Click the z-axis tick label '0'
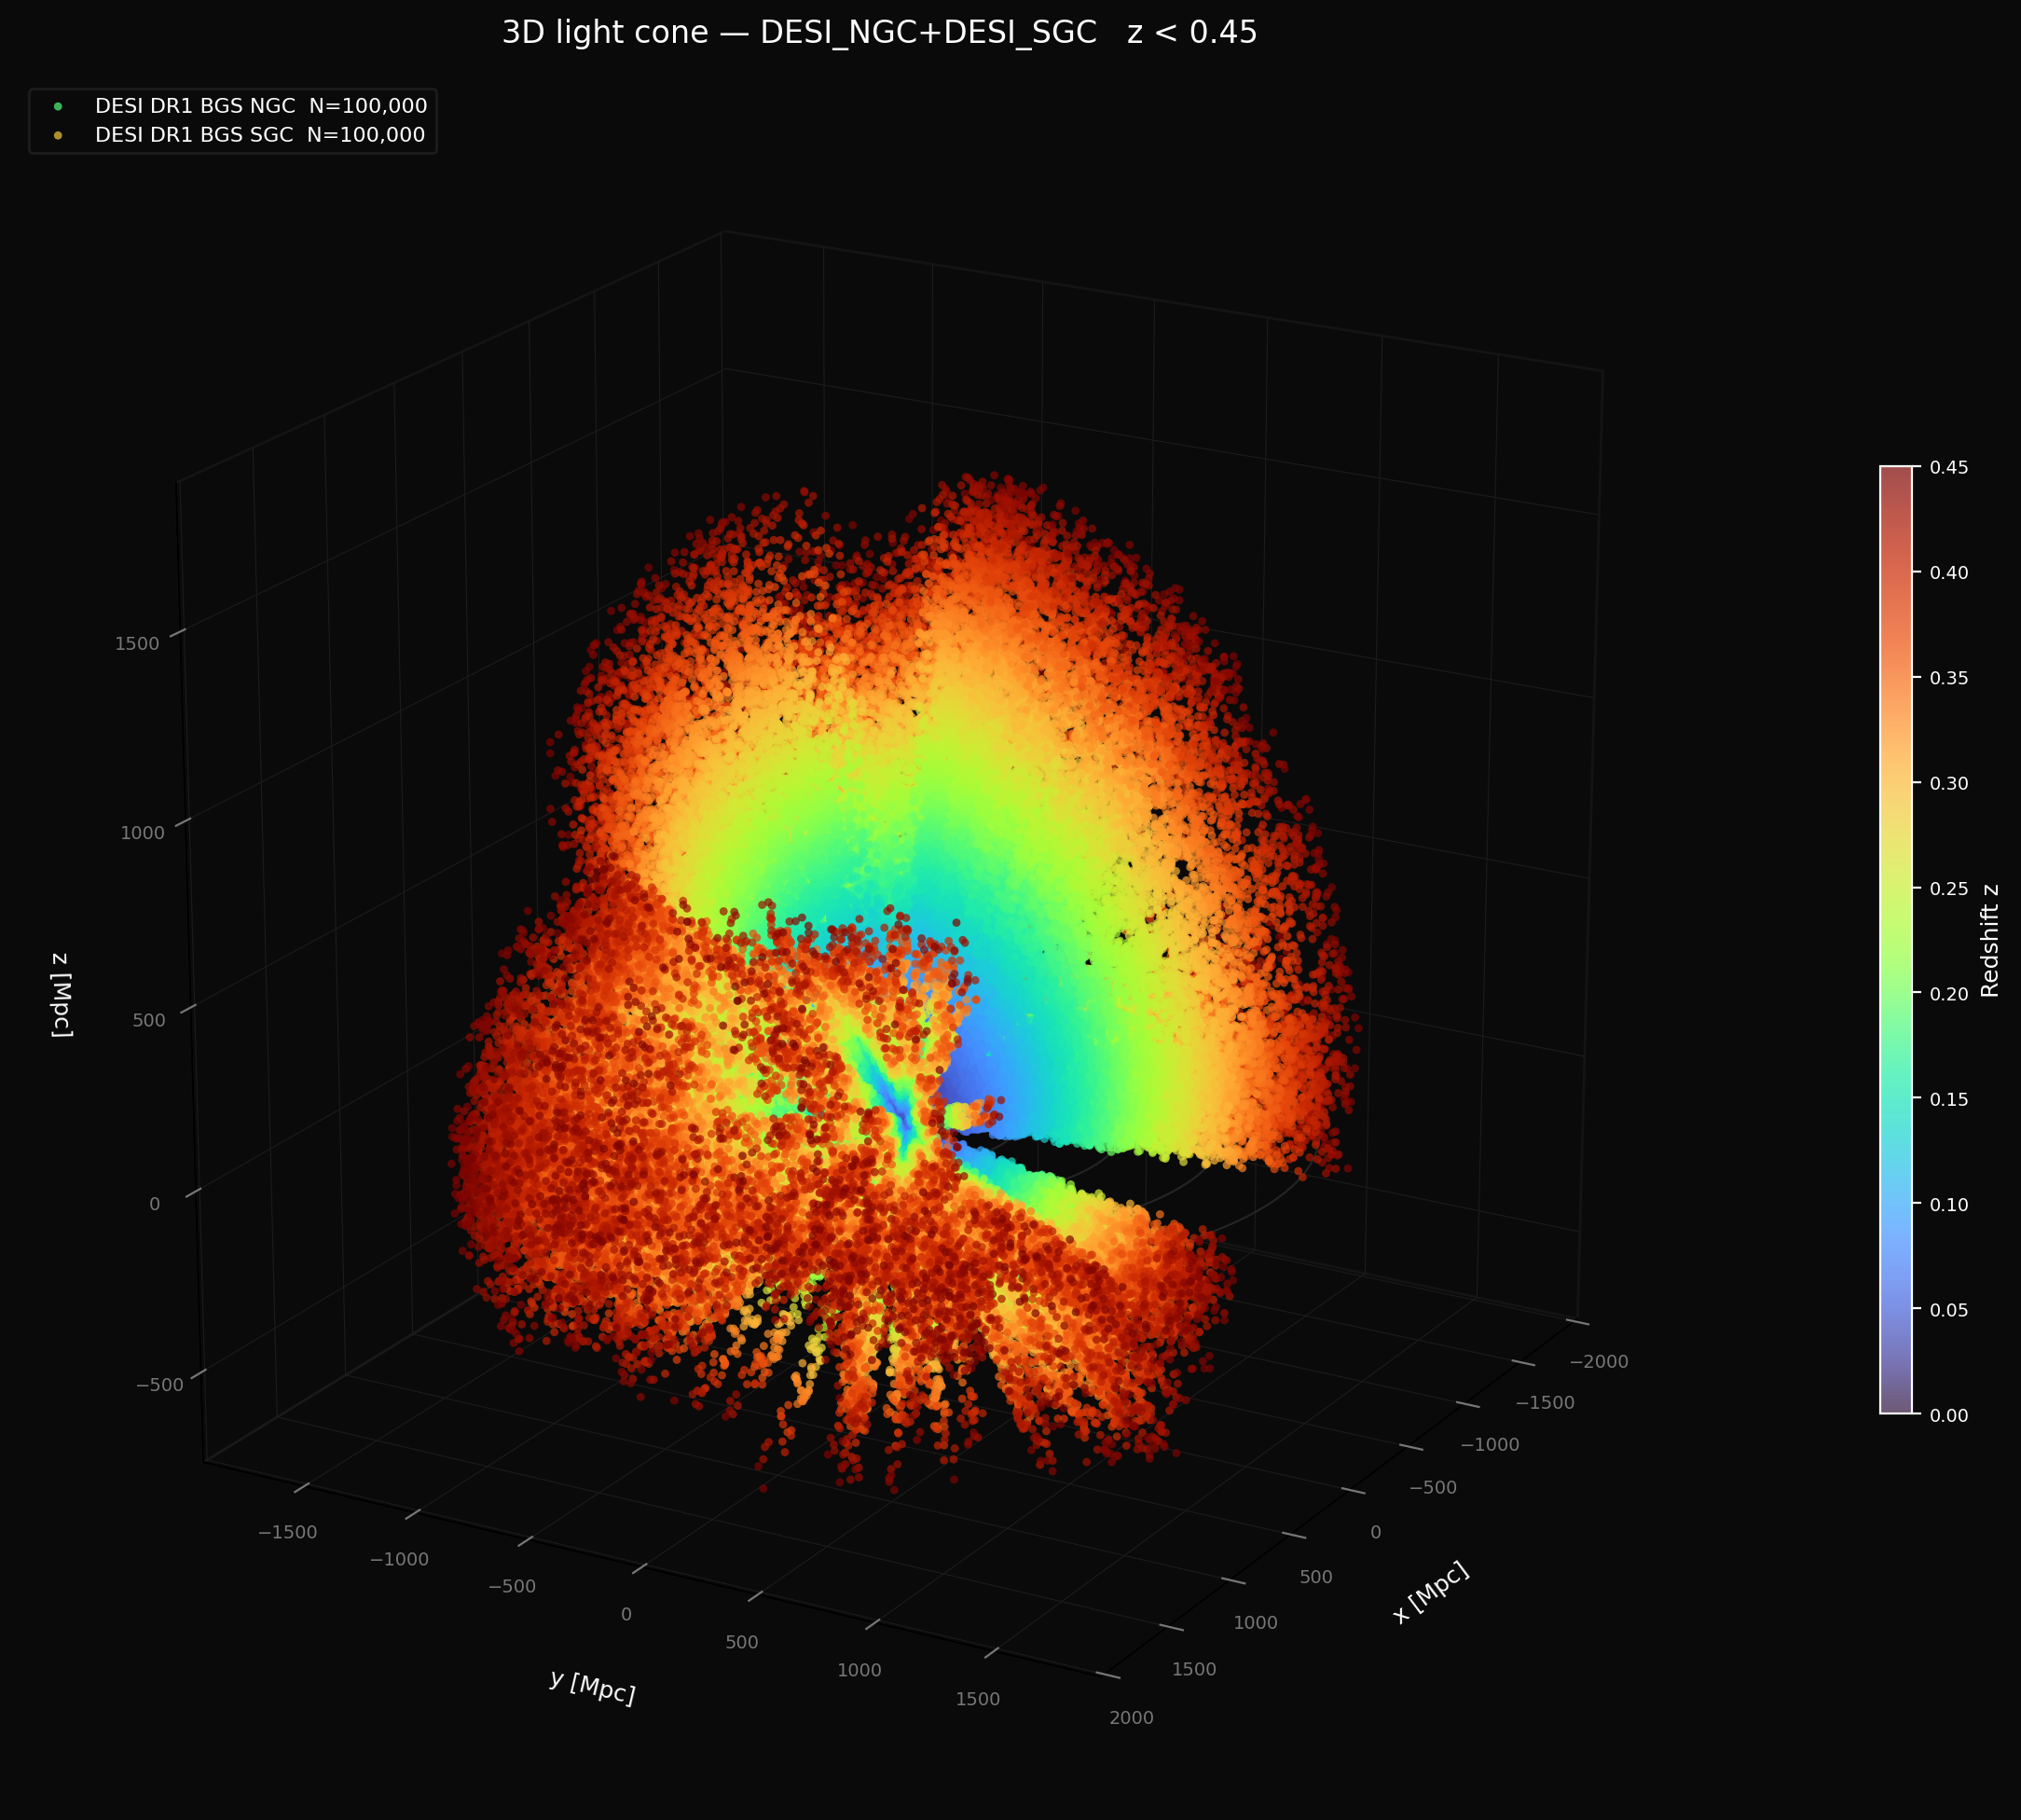Screen dimensions: 2021x1820 [x=154, y=1204]
